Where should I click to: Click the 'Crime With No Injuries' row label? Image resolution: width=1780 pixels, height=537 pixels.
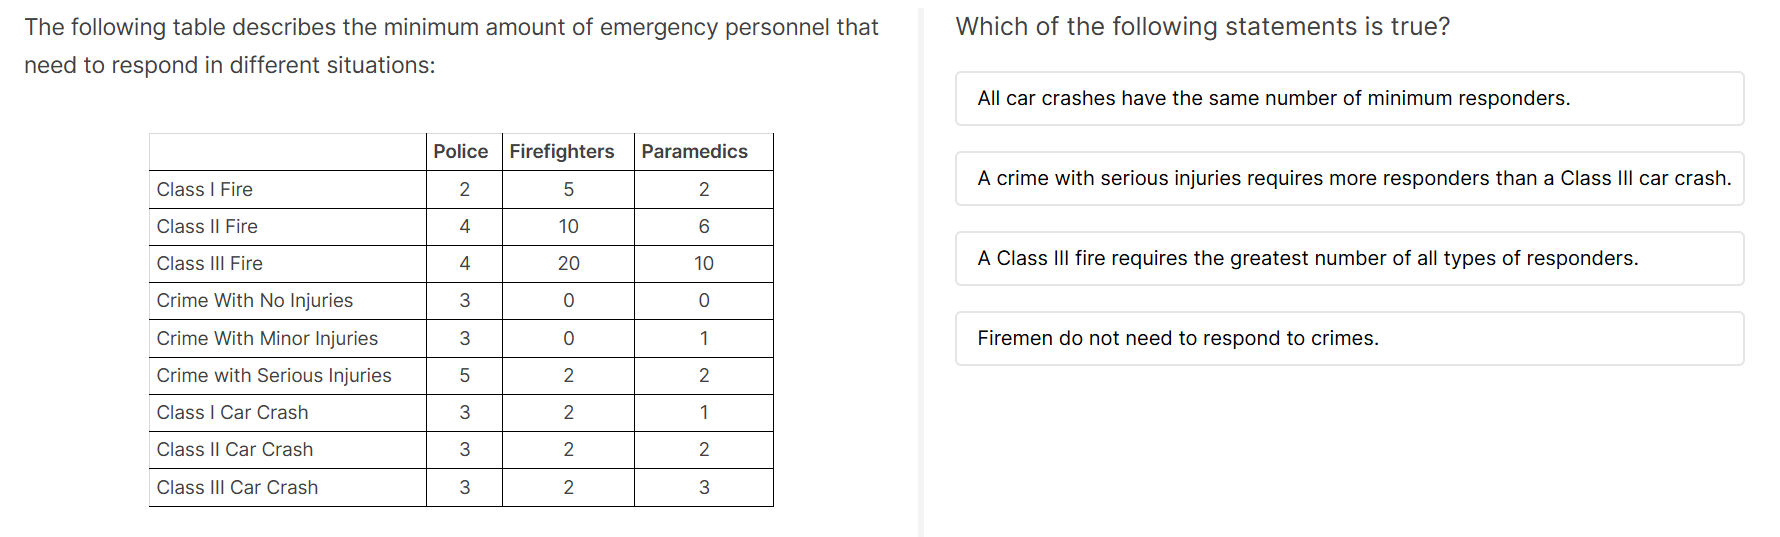point(255,300)
